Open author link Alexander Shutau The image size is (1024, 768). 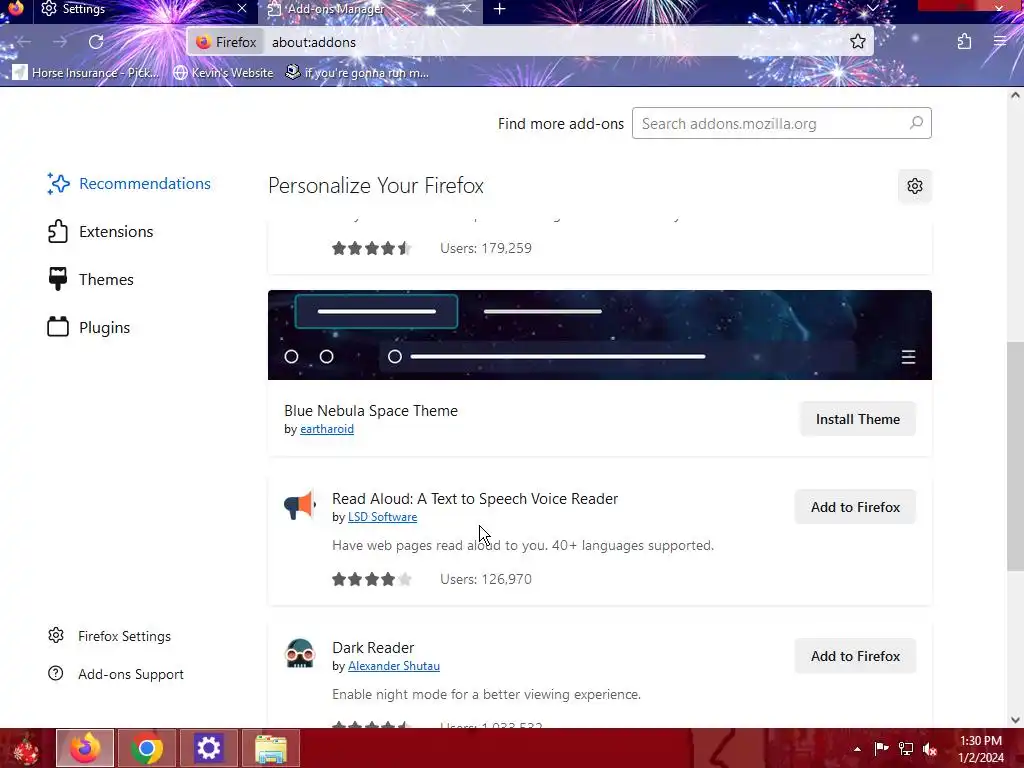(x=394, y=666)
